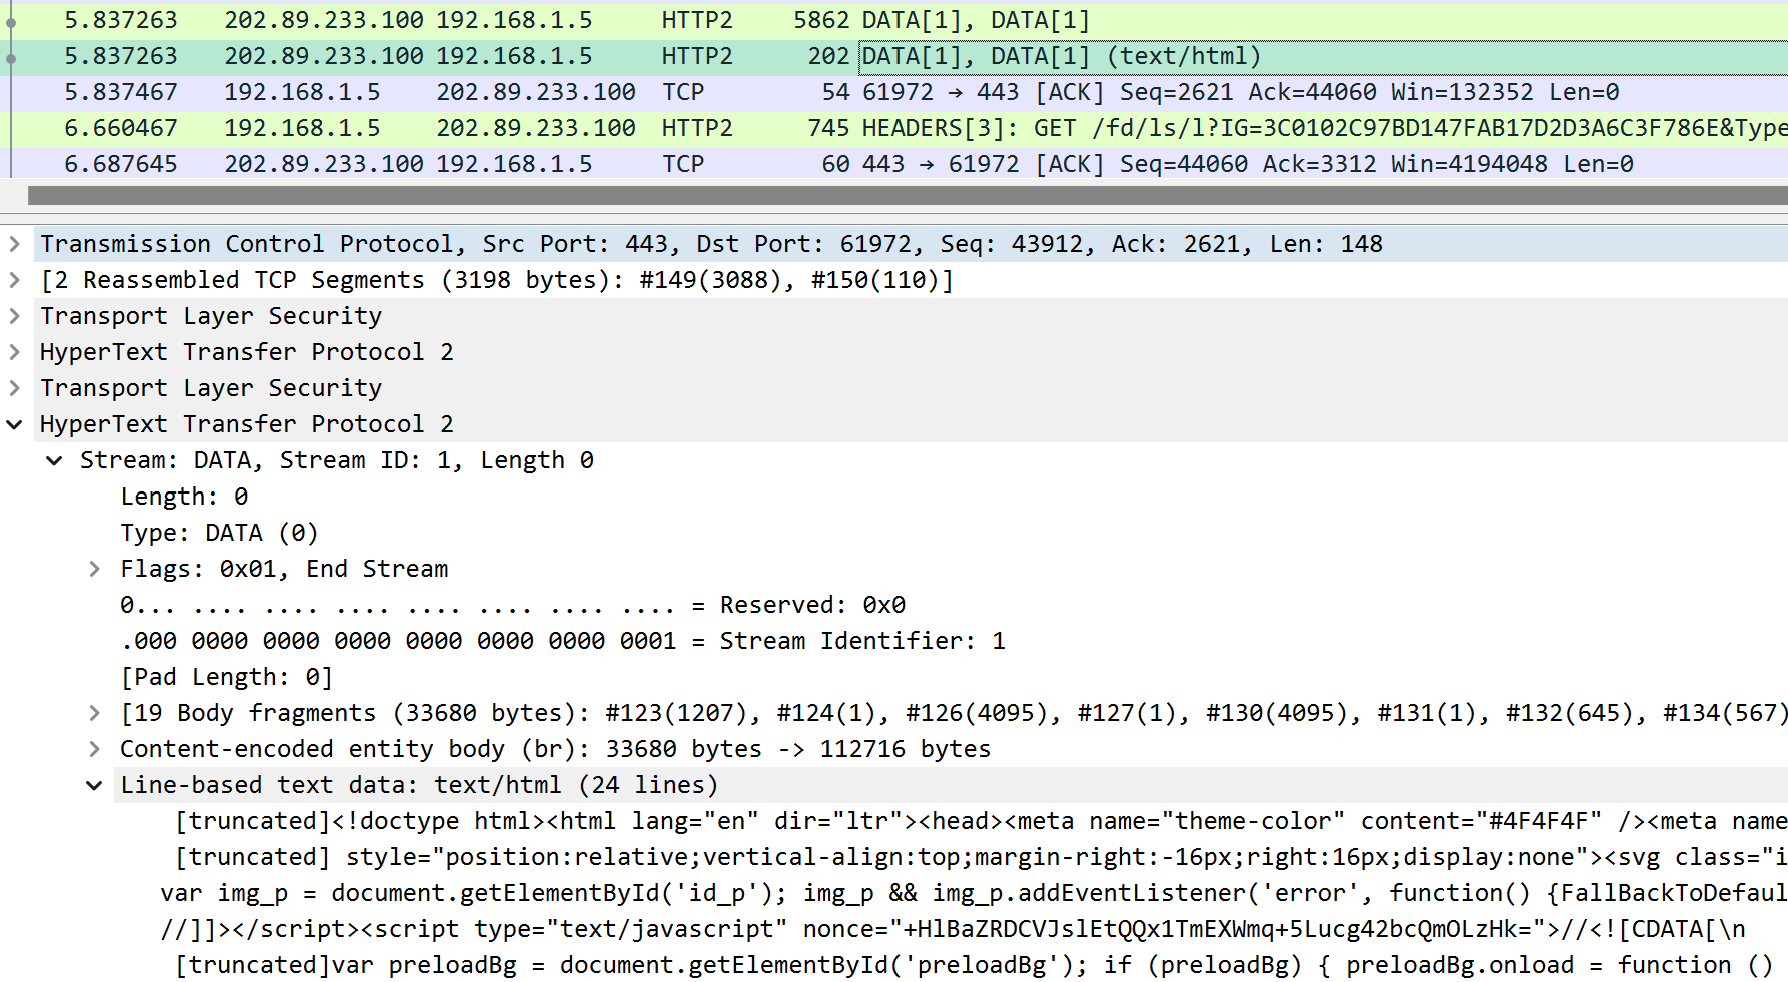
Task: Click source 192.168.1.5 in the 6.660467 row
Action: [302, 128]
